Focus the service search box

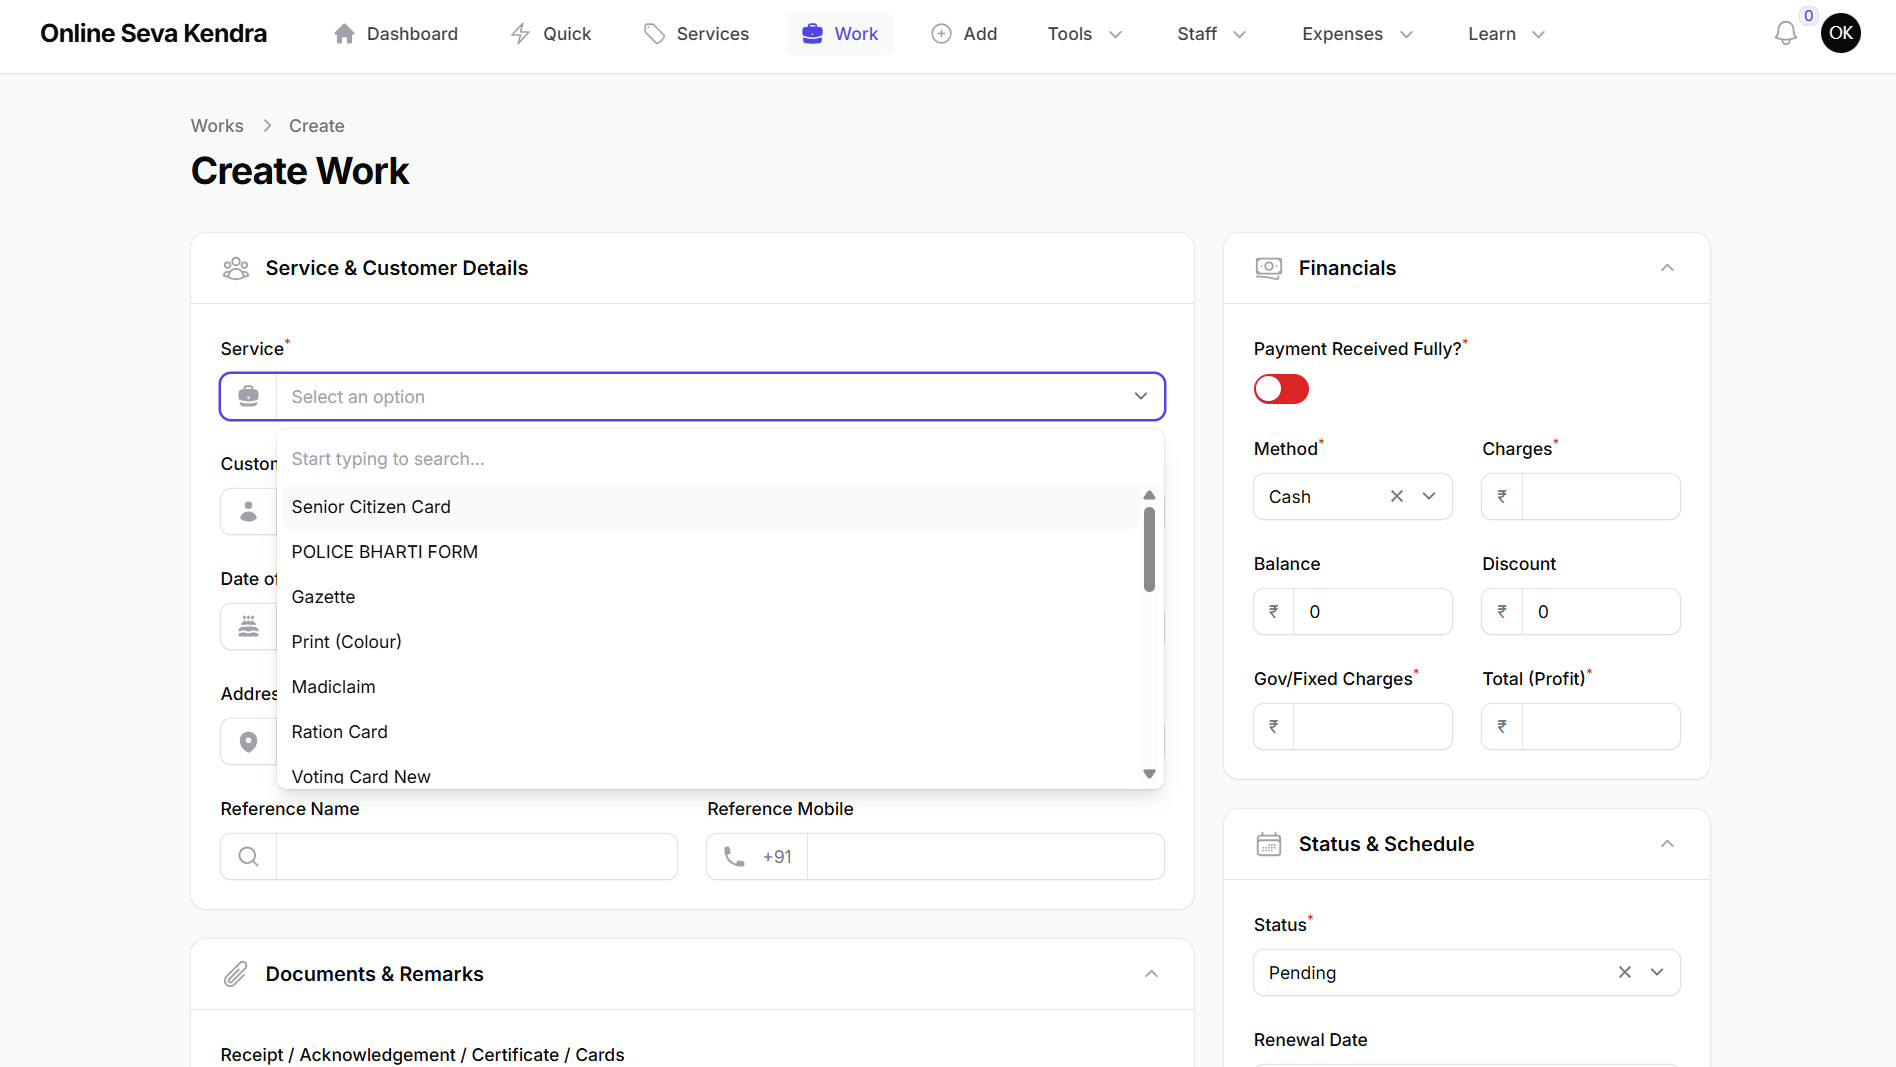(x=720, y=459)
